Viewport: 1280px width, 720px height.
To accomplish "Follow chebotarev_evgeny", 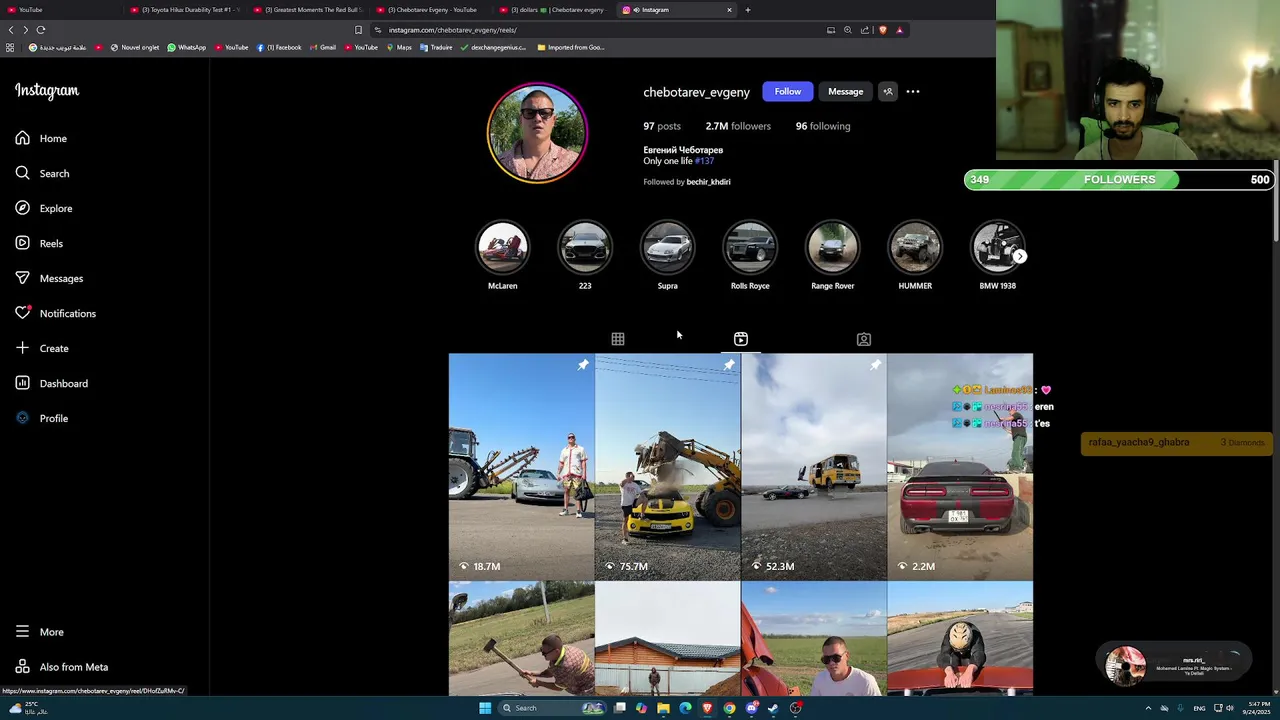I will tap(787, 92).
